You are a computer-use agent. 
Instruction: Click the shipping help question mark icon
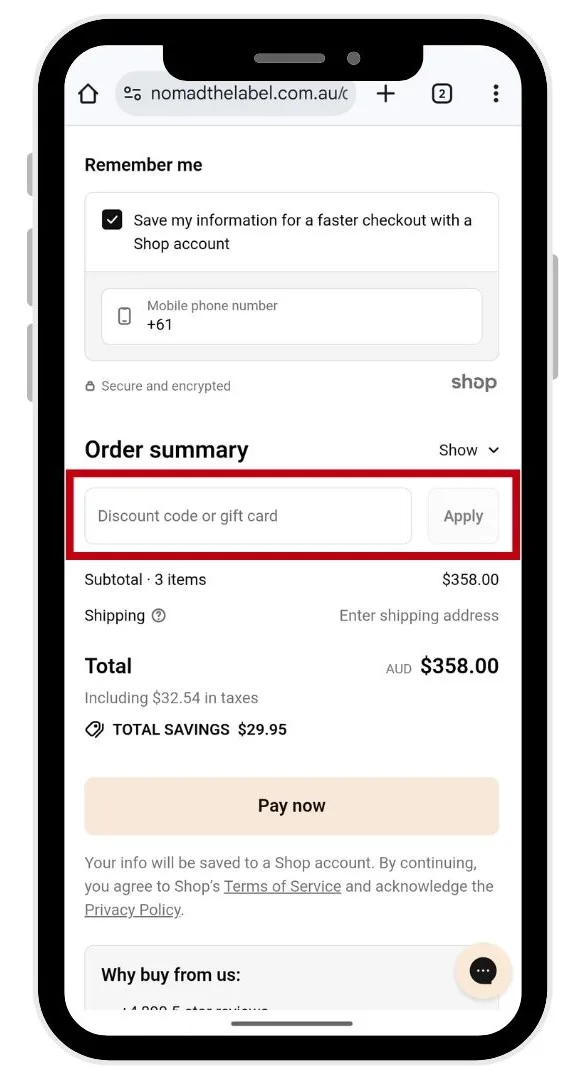tap(158, 616)
